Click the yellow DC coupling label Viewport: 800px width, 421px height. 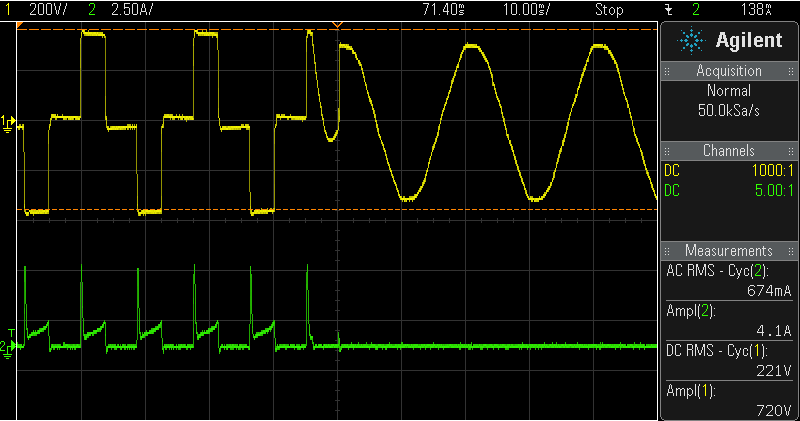(x=672, y=170)
